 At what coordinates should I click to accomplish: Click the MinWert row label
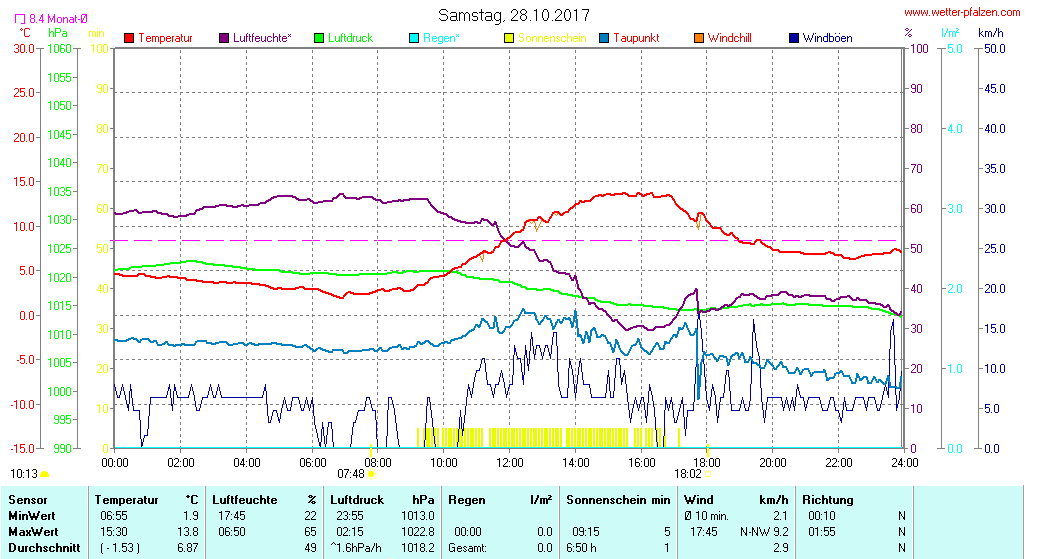click(32, 516)
